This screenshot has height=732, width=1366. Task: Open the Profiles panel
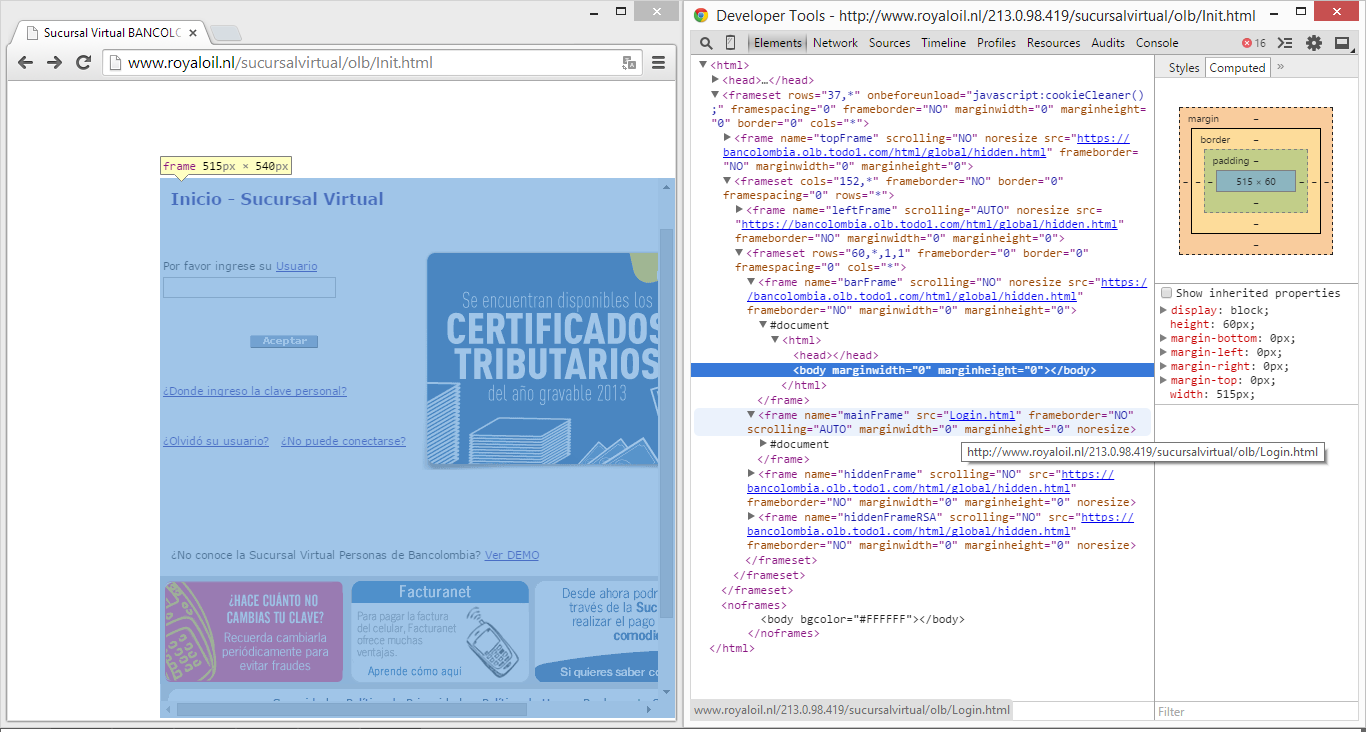pyautogui.click(x=996, y=43)
